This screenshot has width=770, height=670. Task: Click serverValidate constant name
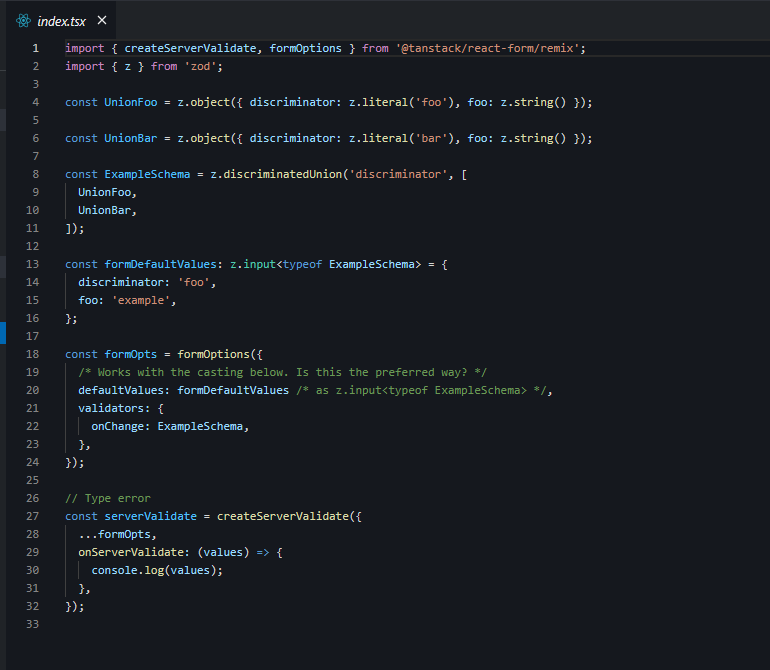(150, 516)
